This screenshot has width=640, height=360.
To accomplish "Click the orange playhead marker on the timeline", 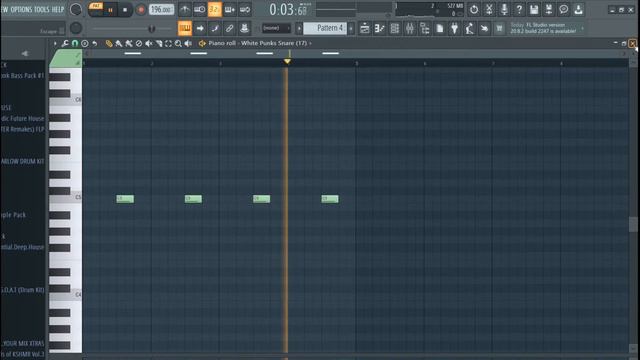I will click(x=287, y=61).
